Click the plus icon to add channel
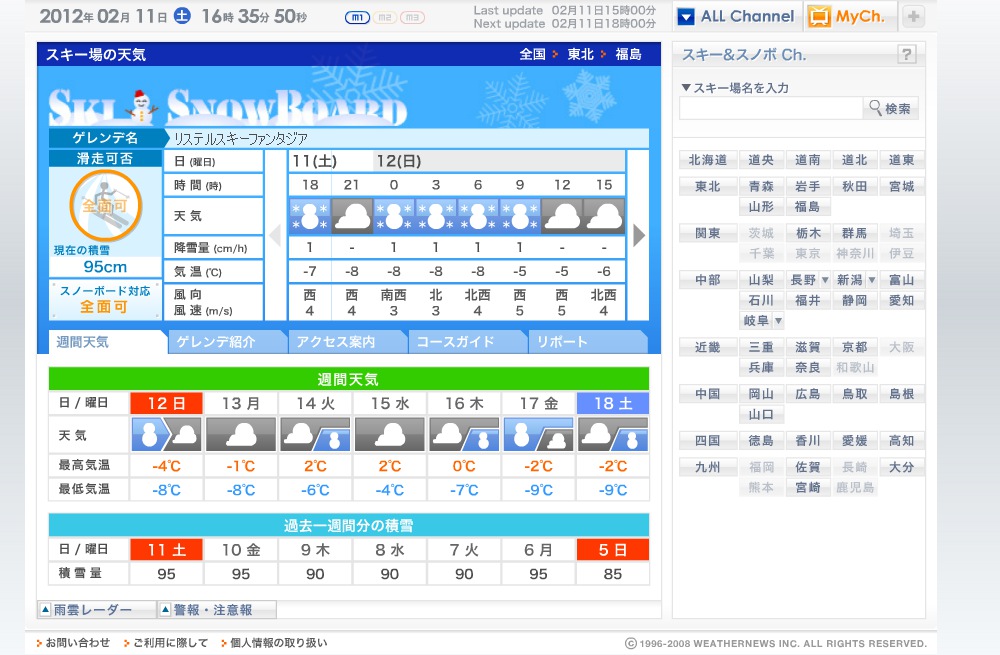The width and height of the screenshot is (1000, 655). [914, 17]
